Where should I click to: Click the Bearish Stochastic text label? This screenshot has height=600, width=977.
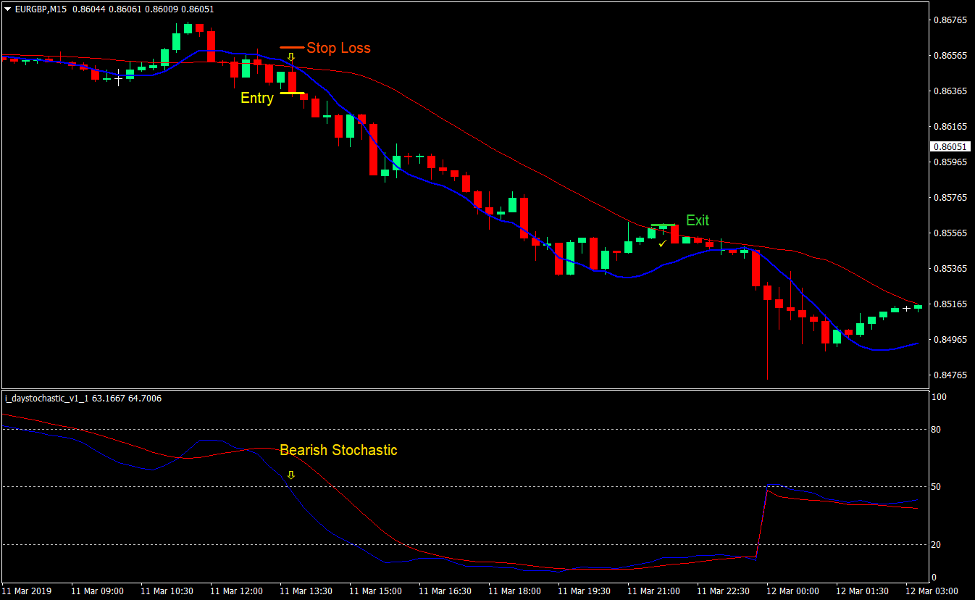[338, 450]
